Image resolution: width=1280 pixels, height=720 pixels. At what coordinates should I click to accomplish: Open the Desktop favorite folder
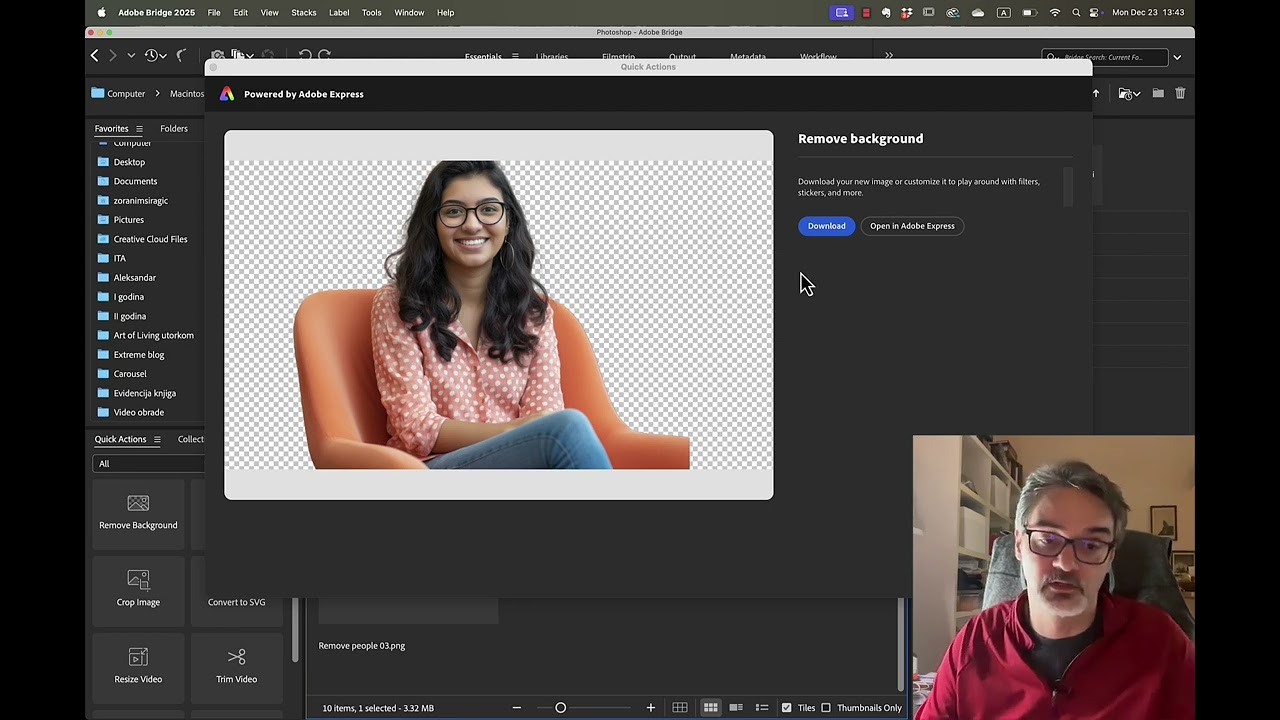coord(129,162)
